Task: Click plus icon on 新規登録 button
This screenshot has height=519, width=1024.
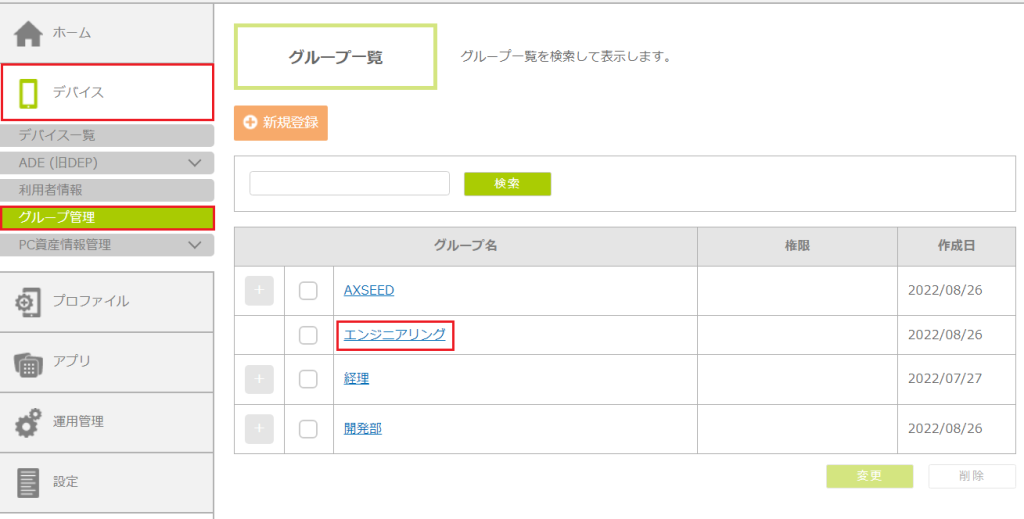Action: (x=250, y=122)
